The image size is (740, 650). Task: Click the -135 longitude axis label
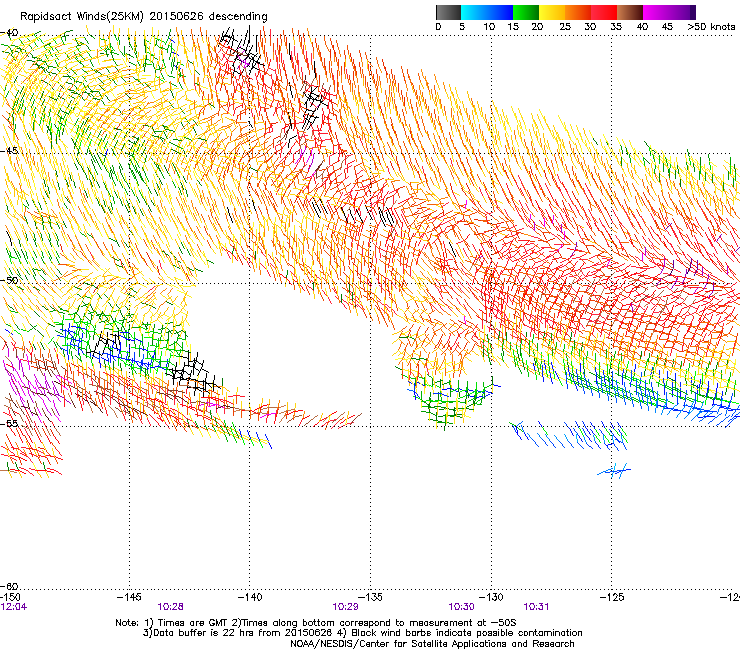pos(370,597)
